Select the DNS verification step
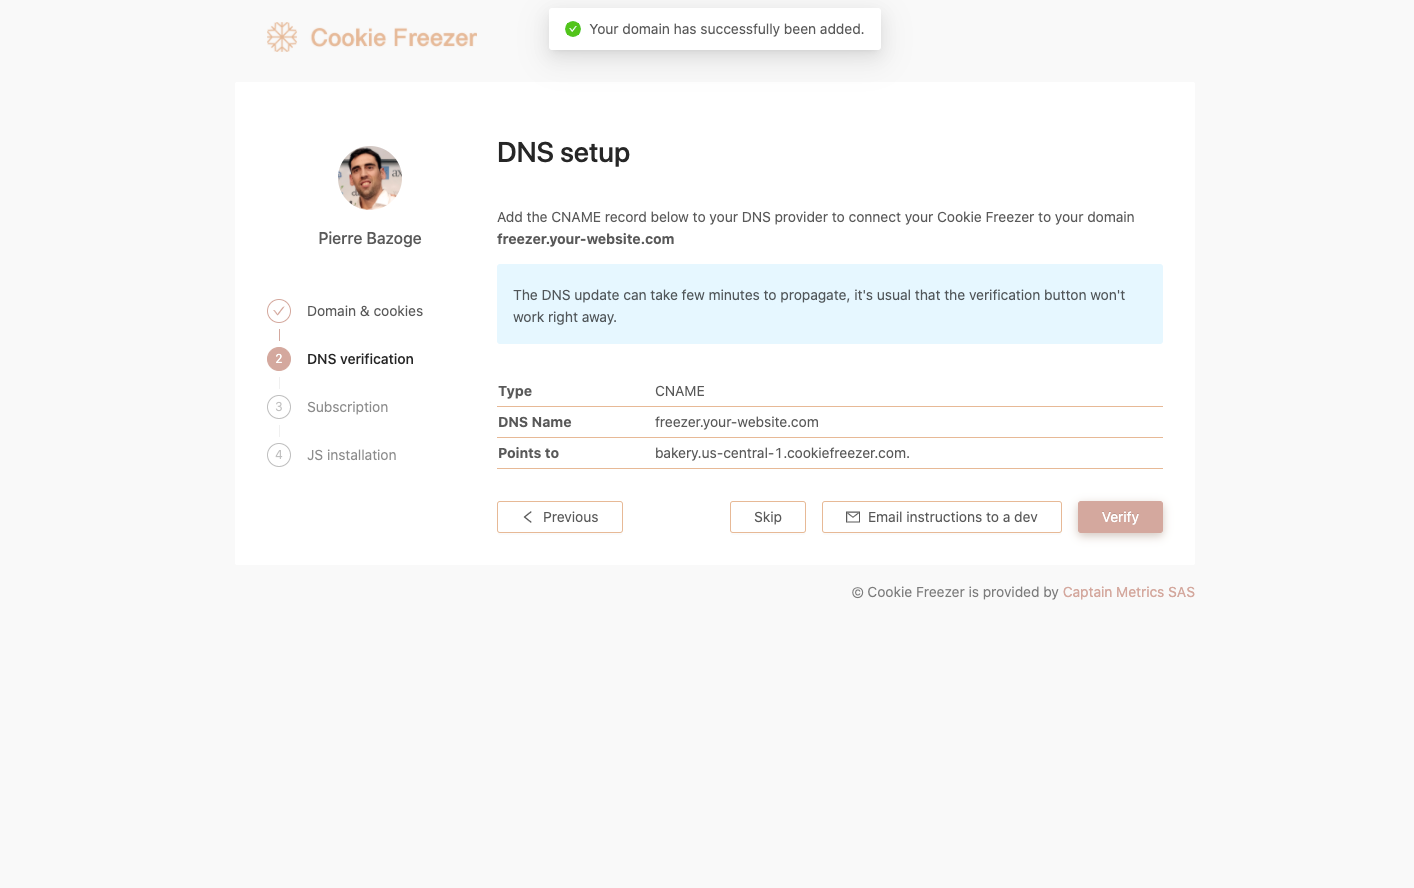This screenshot has height=888, width=1414. click(x=360, y=359)
